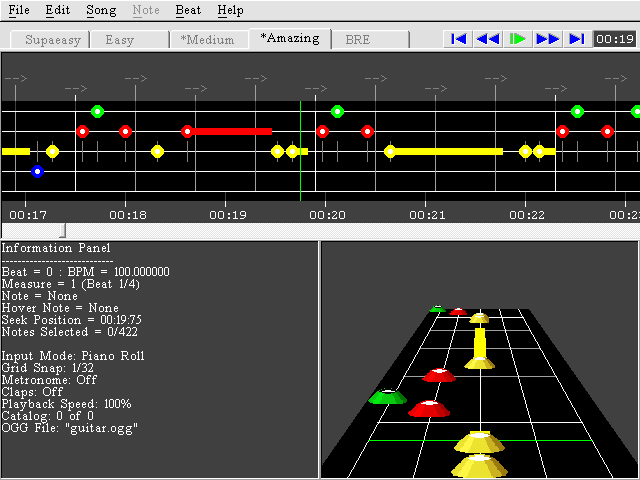Open the Beat menu
The width and height of the screenshot is (640, 480).
188,10
